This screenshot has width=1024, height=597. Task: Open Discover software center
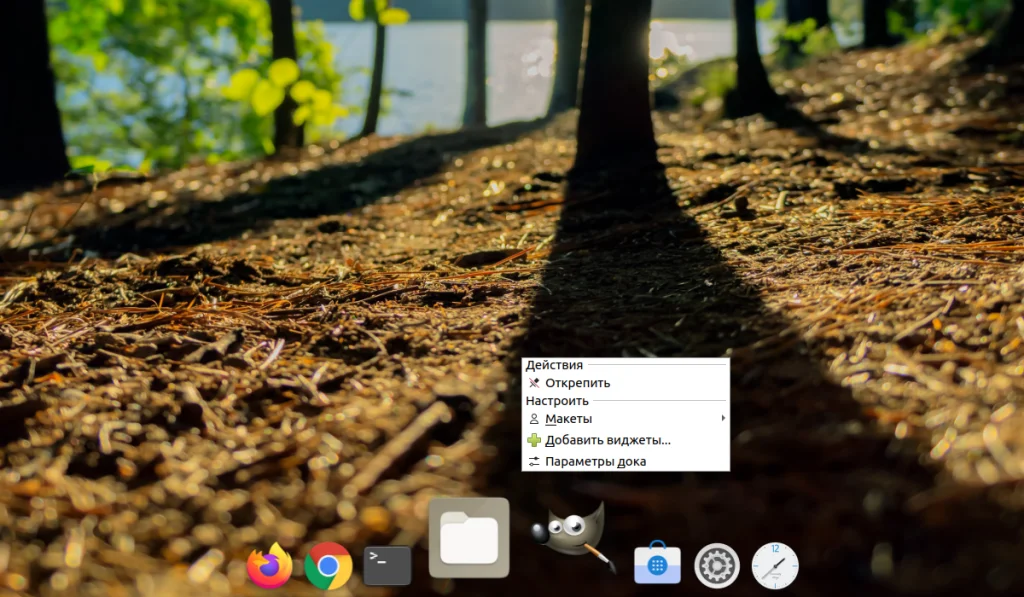[658, 565]
